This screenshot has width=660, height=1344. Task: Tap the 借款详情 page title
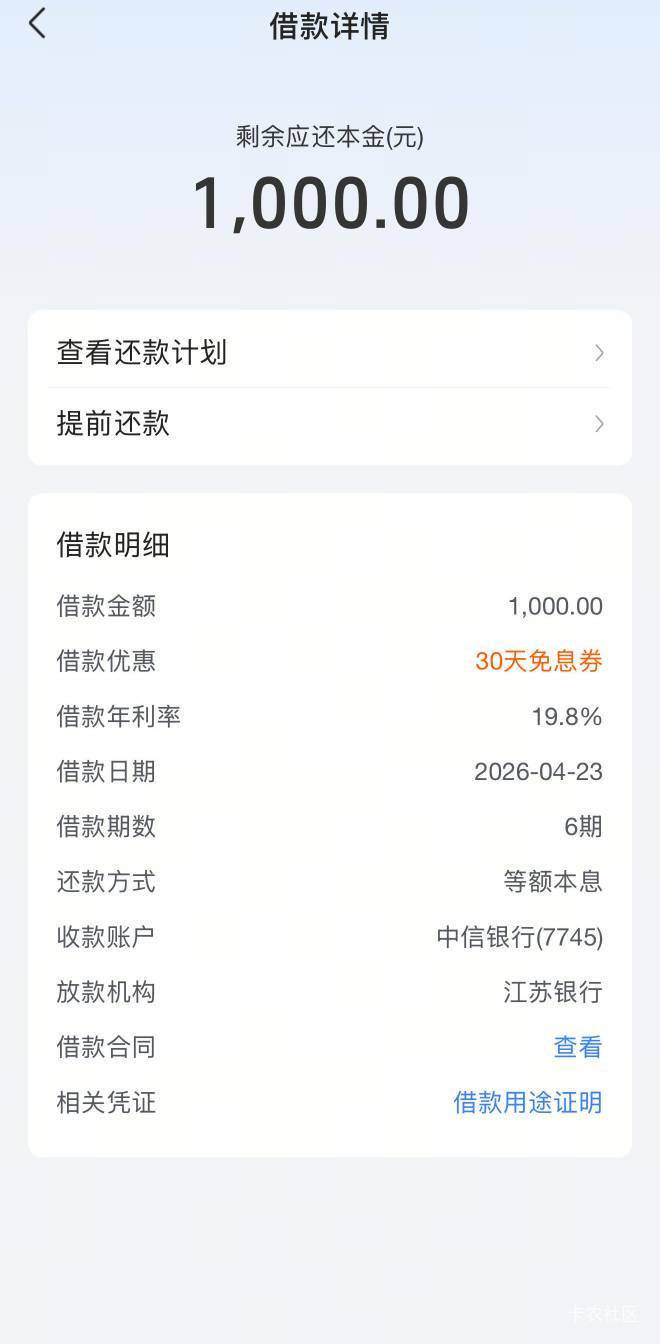click(329, 26)
